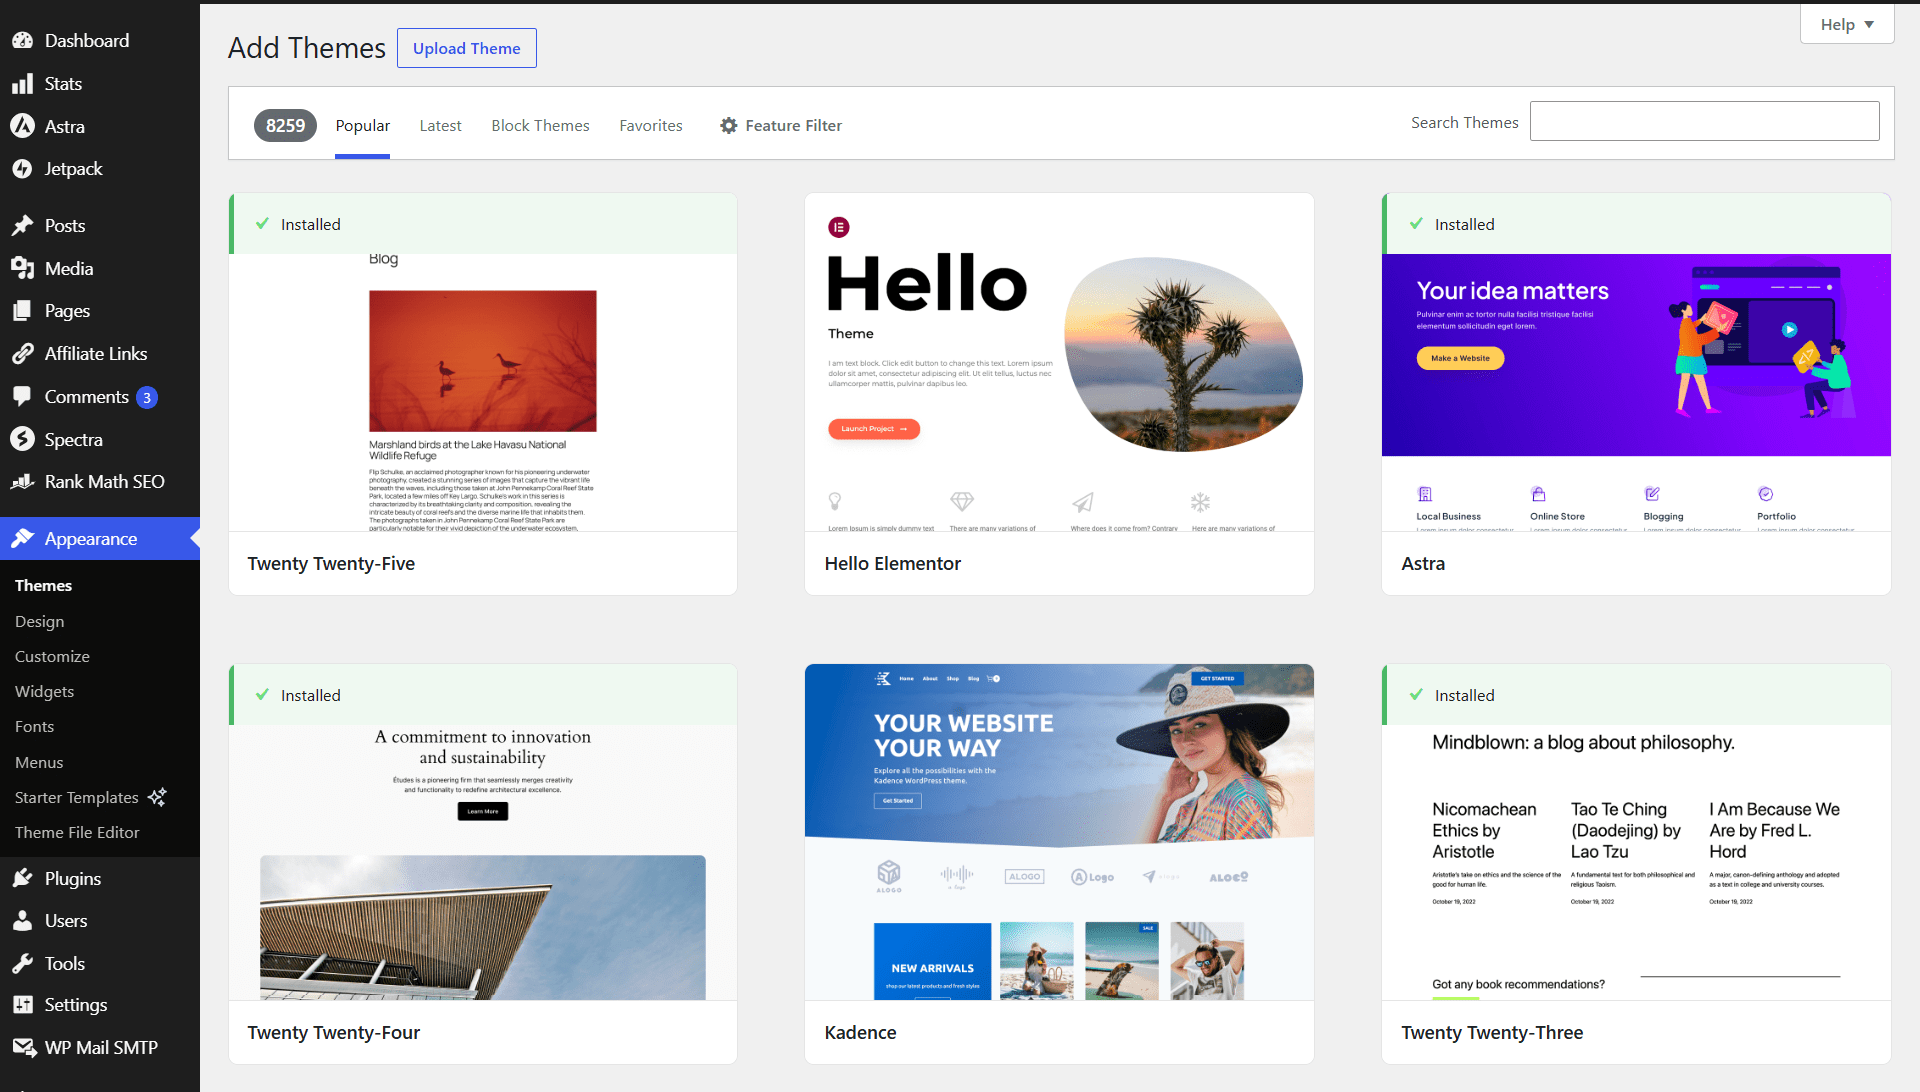This screenshot has height=1092, width=1920.
Task: Click the Kadence theme name
Action: [860, 1032]
